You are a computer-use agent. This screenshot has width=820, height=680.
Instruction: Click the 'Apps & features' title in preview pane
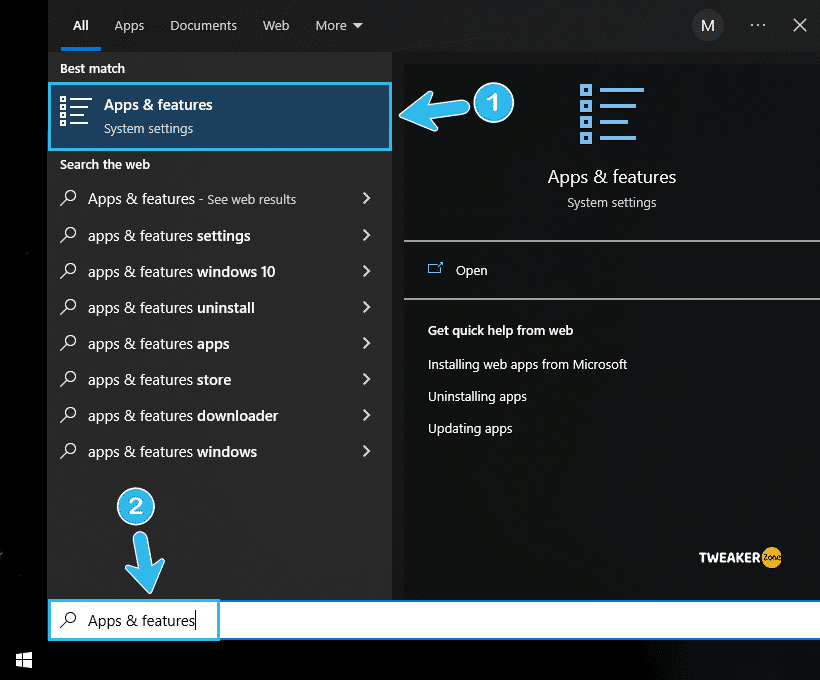click(x=611, y=177)
